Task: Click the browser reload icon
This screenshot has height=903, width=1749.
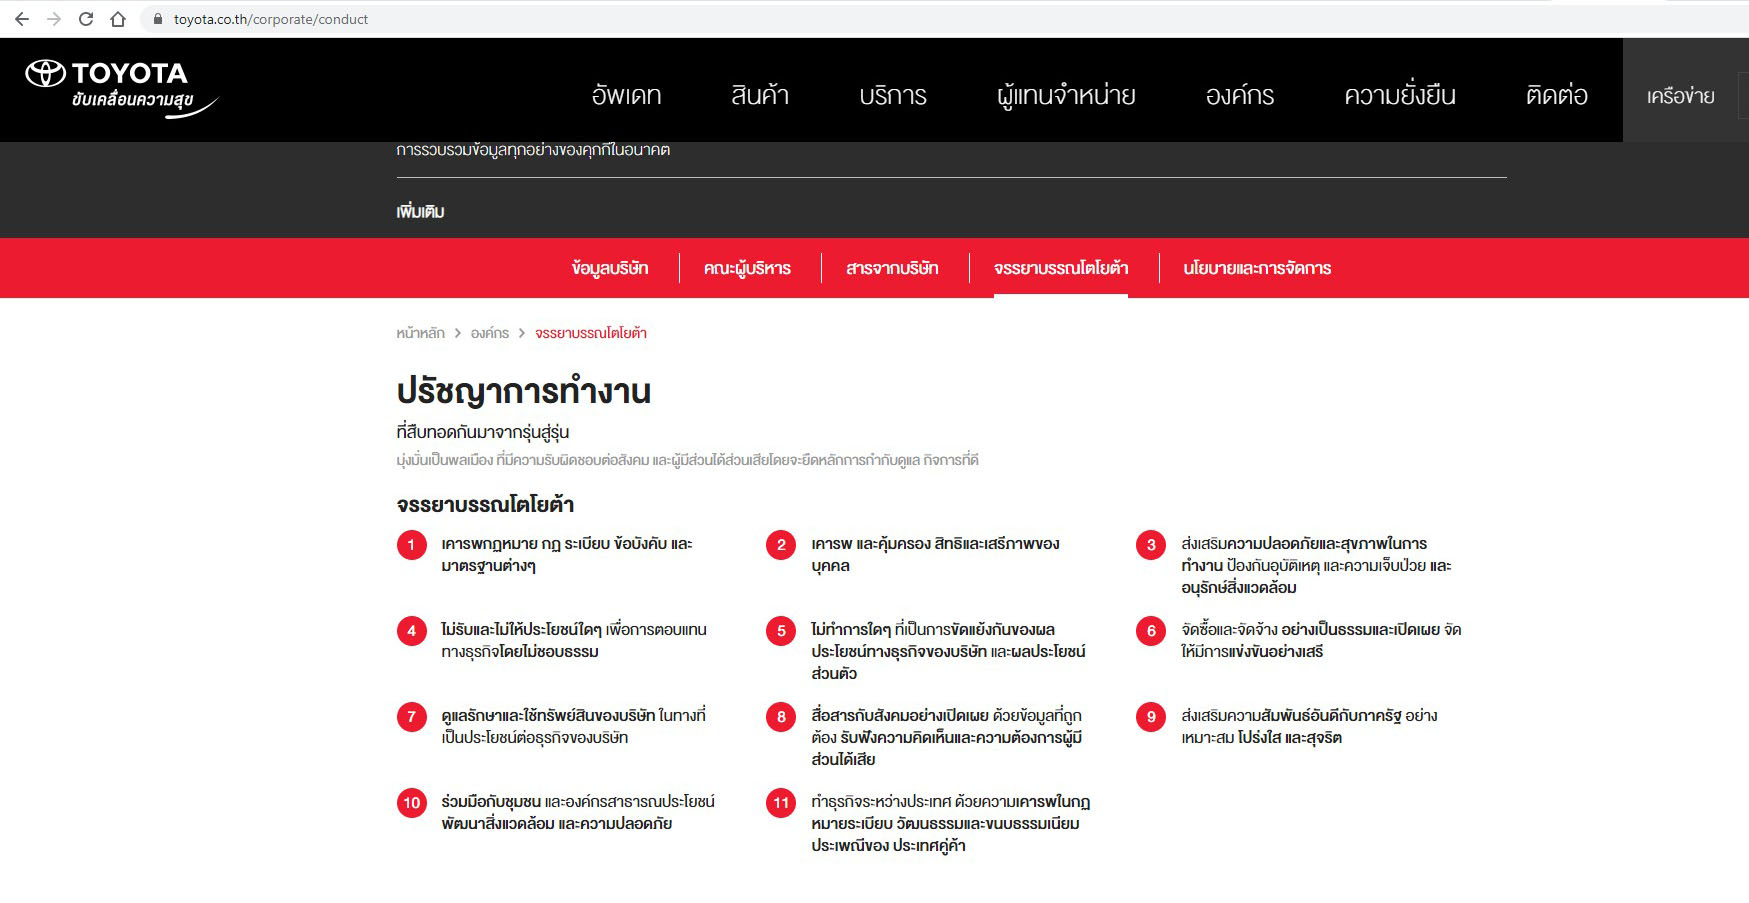Action: [x=86, y=19]
